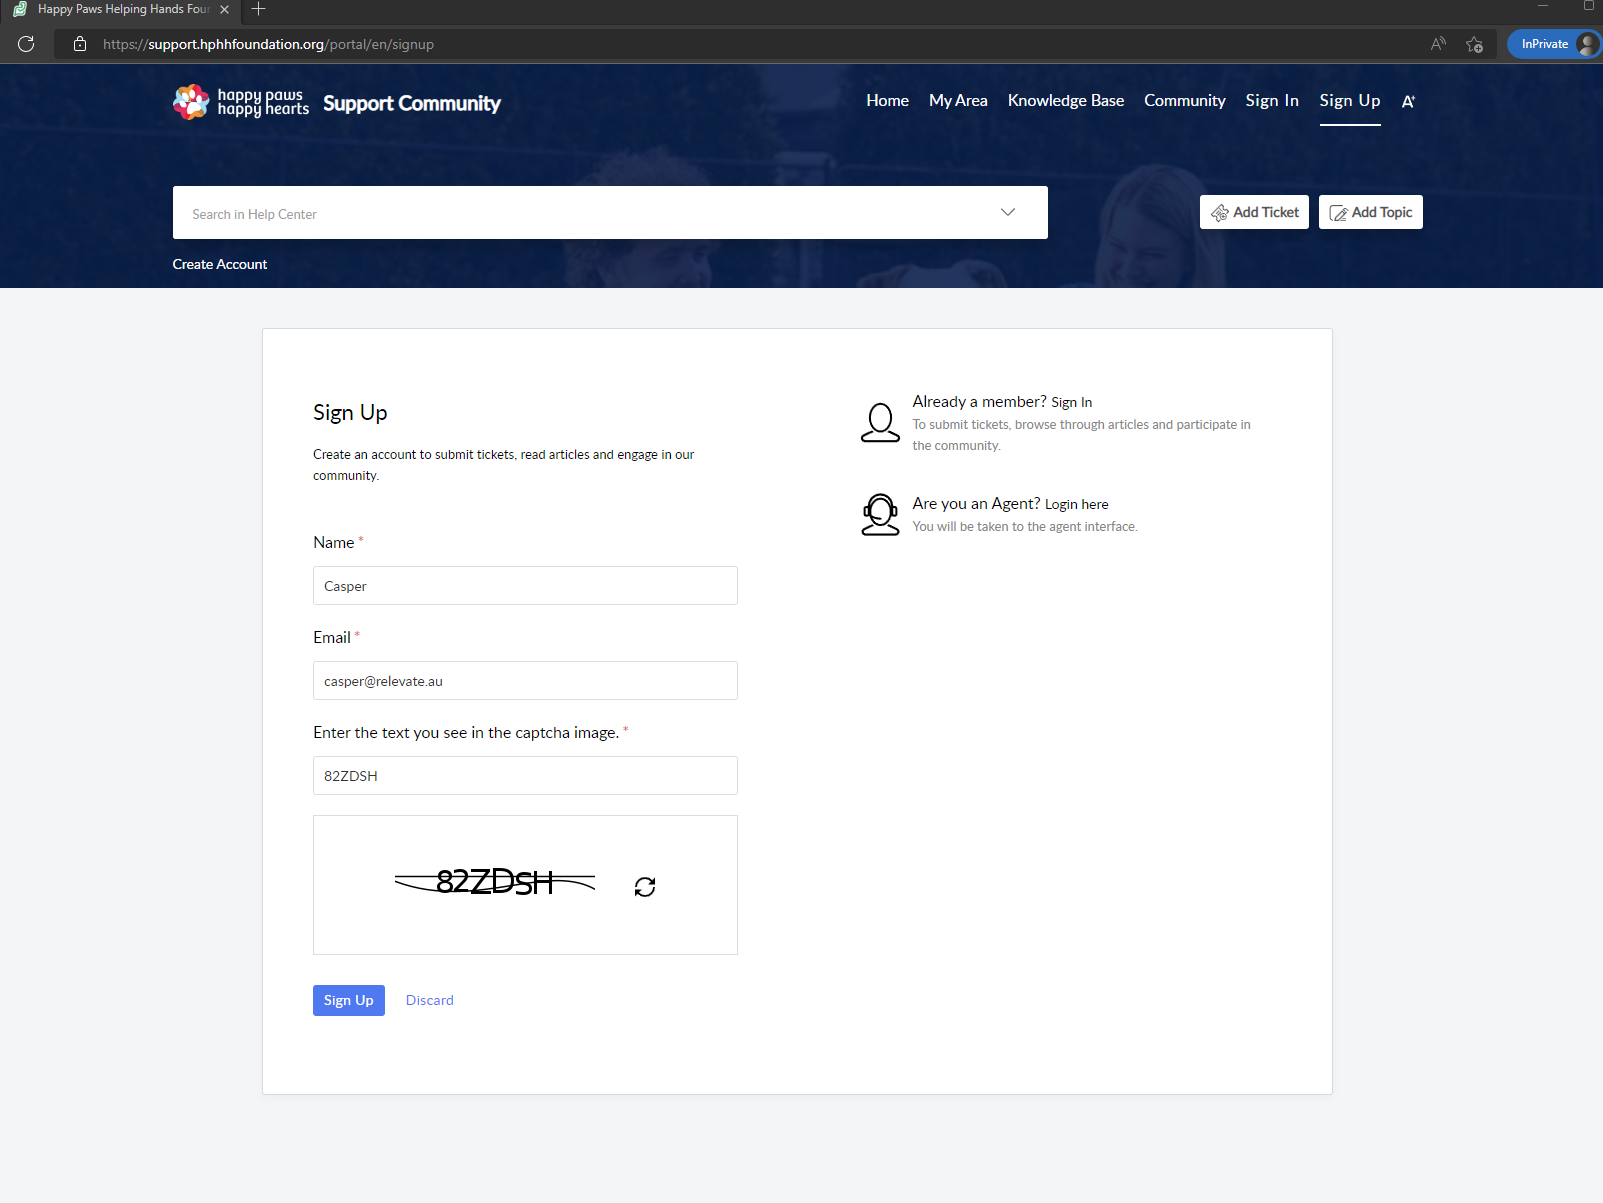The image size is (1603, 1203).
Task: Refresh the captcha image
Action: point(645,887)
